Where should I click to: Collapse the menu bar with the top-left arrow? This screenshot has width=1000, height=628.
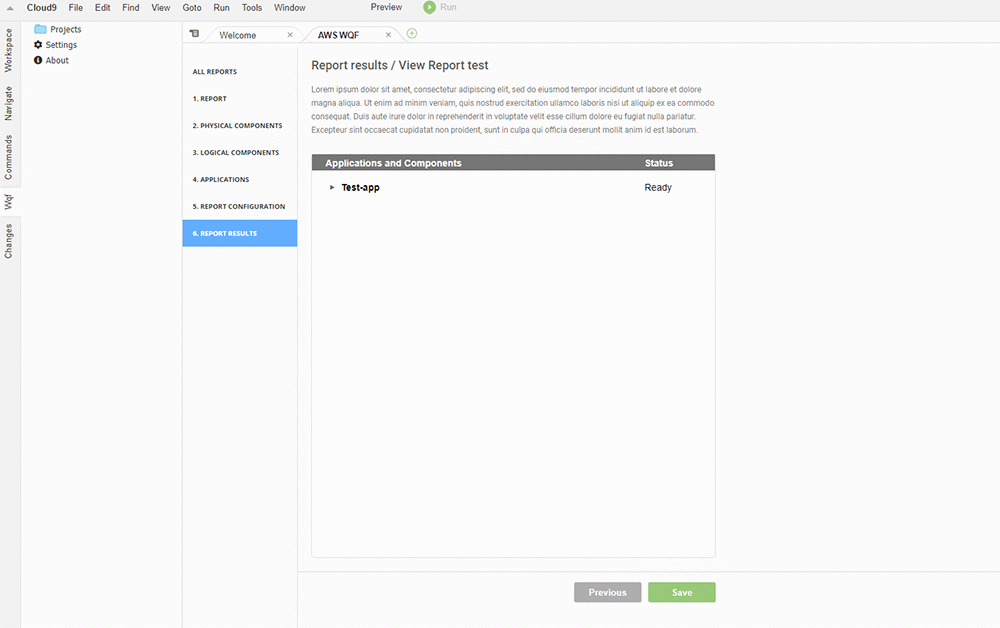[x=10, y=8]
